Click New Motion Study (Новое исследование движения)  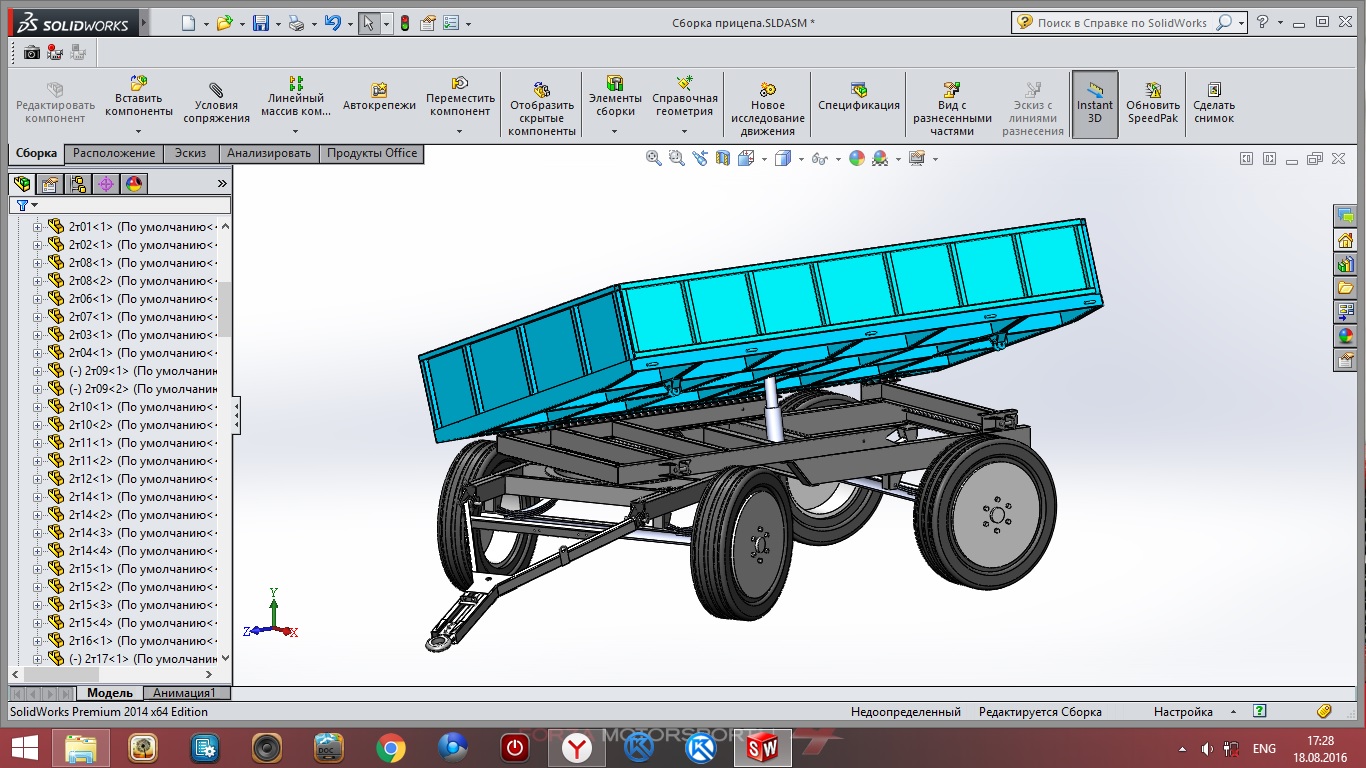(x=768, y=110)
